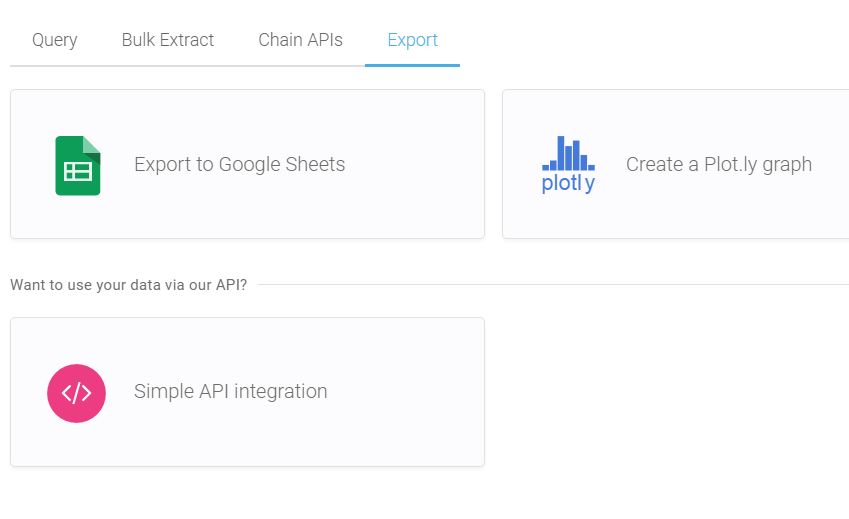Image resolution: width=849 pixels, height=519 pixels.
Task: Open Simple API integration text
Action: [231, 391]
